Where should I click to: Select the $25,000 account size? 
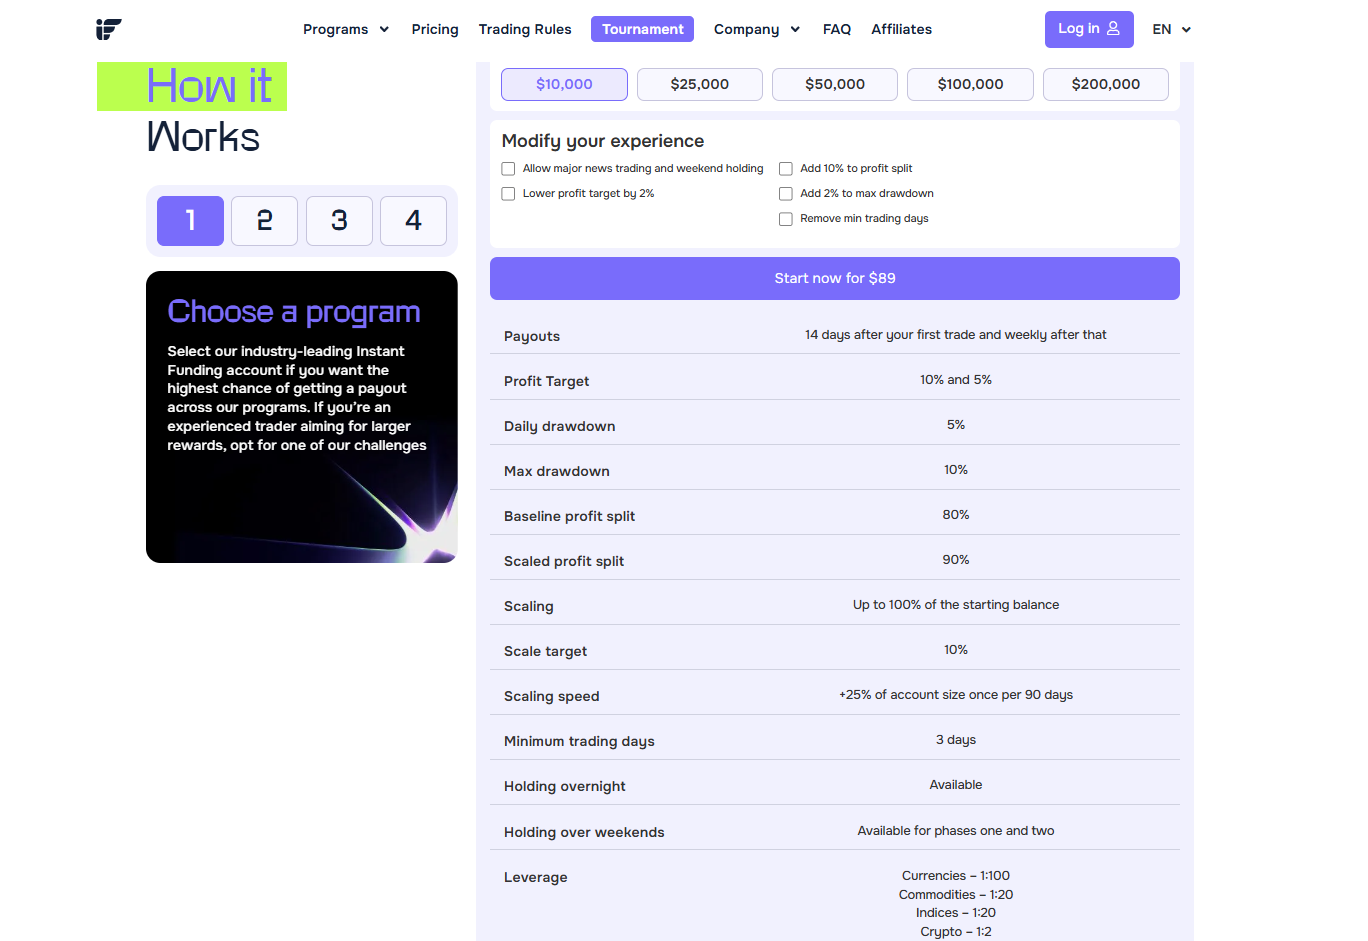[x=700, y=84]
